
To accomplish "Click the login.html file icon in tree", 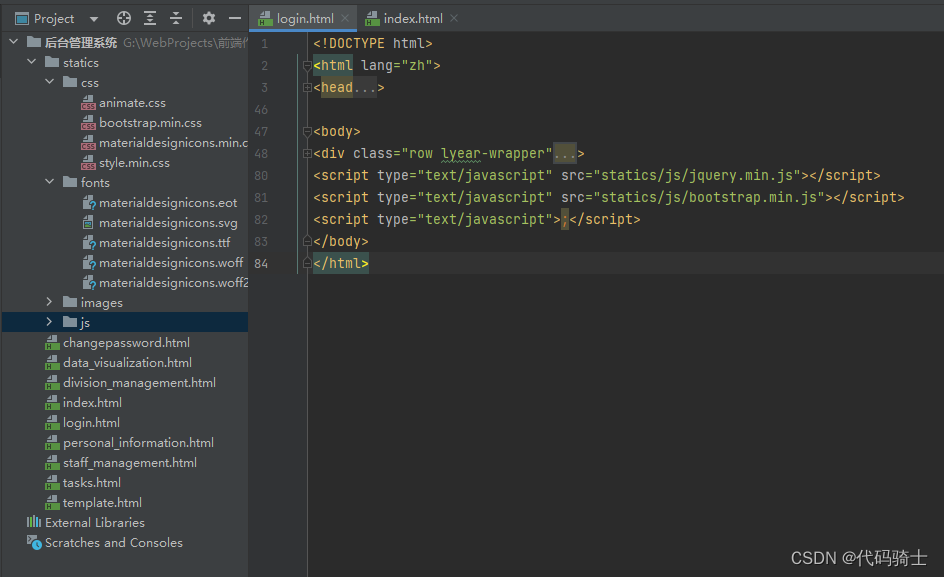I will (x=52, y=423).
